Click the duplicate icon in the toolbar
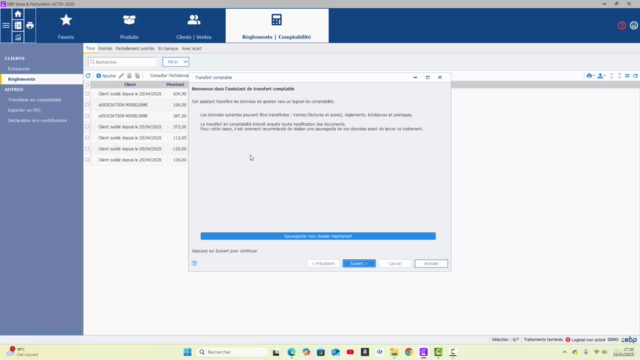The image size is (640, 360). tap(138, 76)
